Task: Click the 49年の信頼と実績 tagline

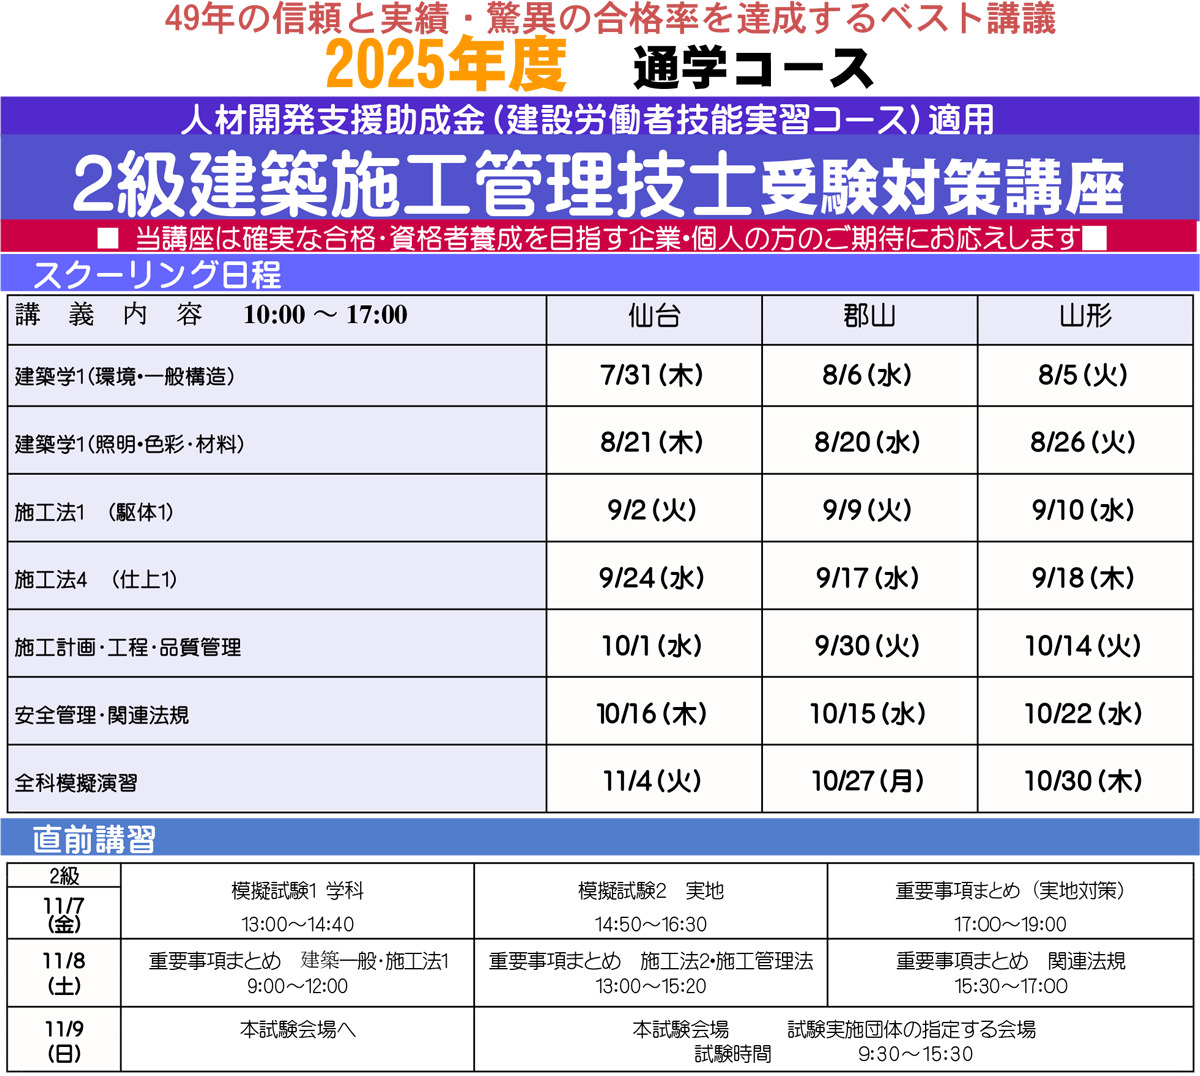Action: point(610,19)
